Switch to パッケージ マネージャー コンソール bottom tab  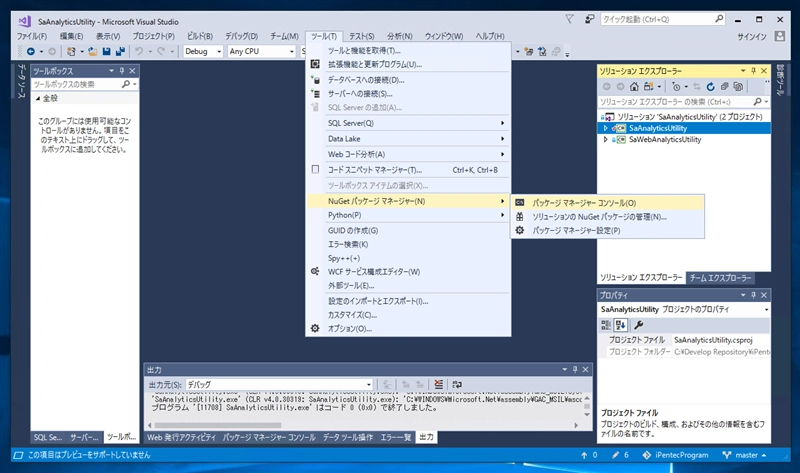(x=269, y=437)
